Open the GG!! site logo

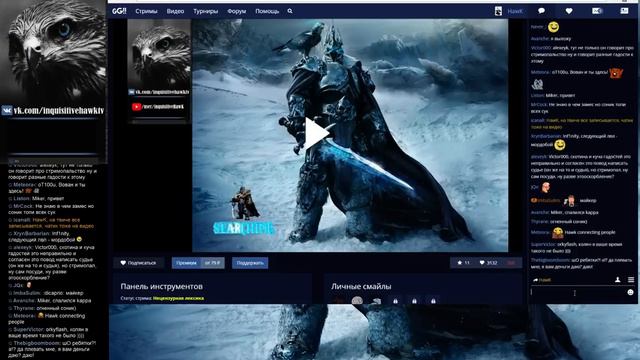coord(119,11)
